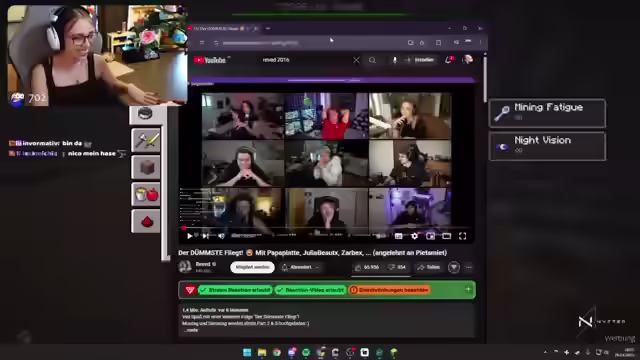Image resolution: width=640 pixels, height=360 pixels.
Task: Select the redstone dust tab
Action: point(146,221)
